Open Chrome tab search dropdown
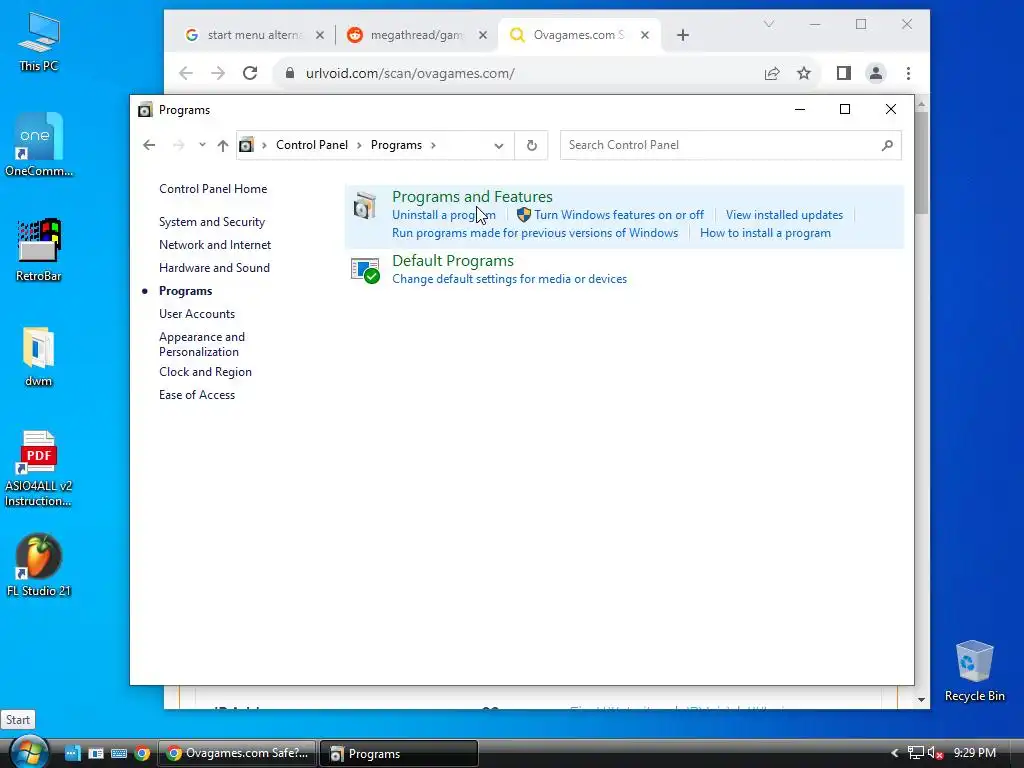The image size is (1024, 768). click(x=769, y=24)
